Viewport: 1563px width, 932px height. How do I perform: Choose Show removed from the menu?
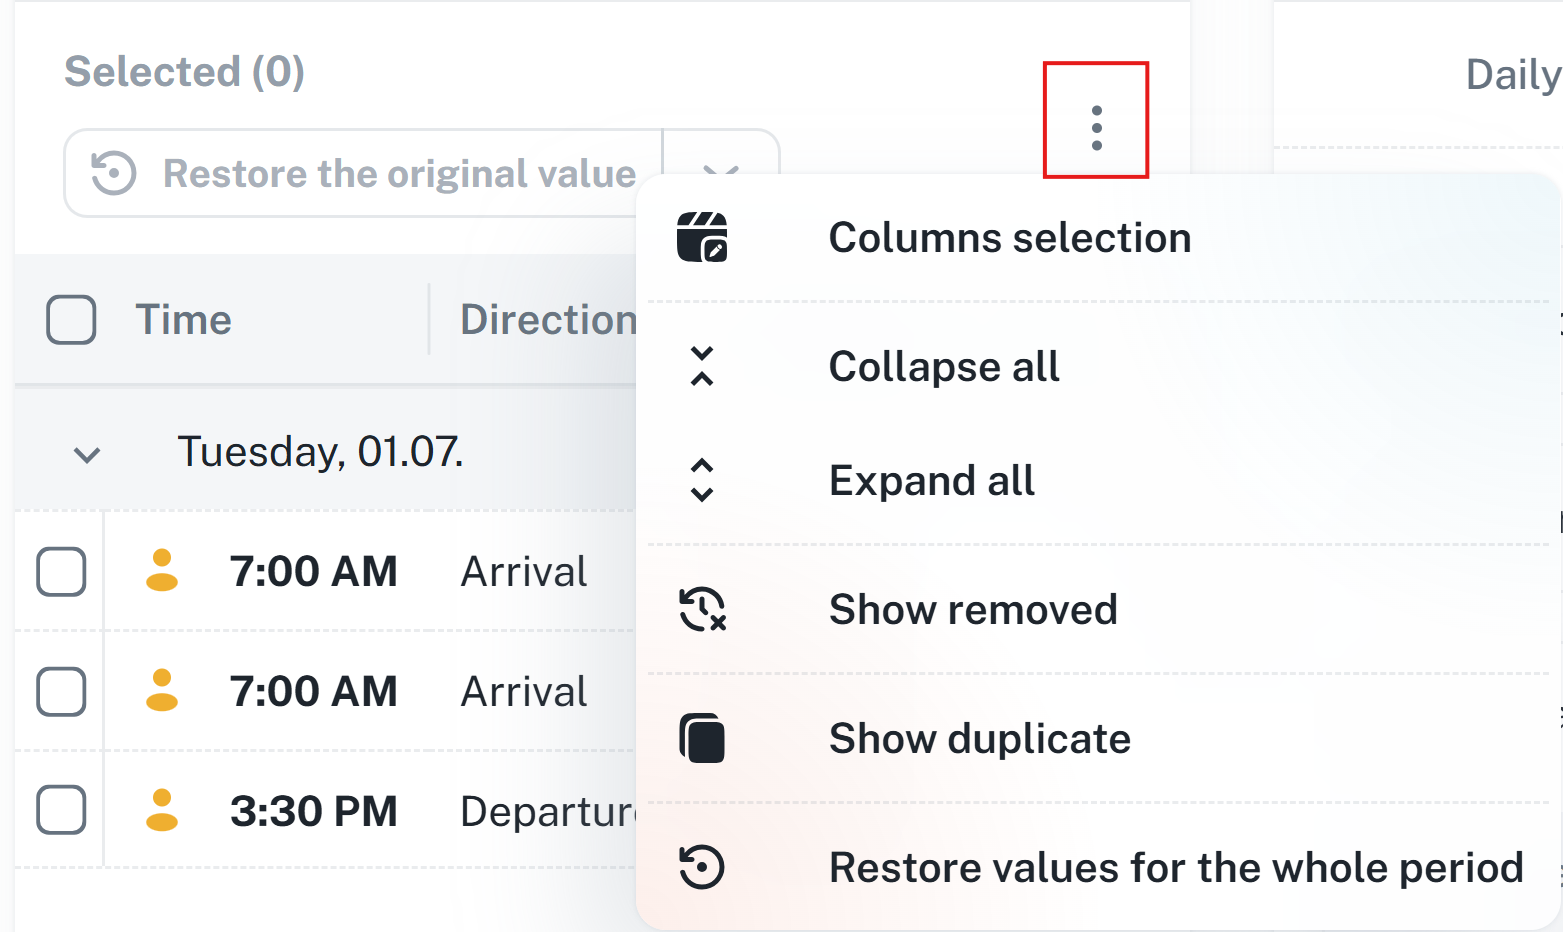pyautogui.click(x=972, y=609)
